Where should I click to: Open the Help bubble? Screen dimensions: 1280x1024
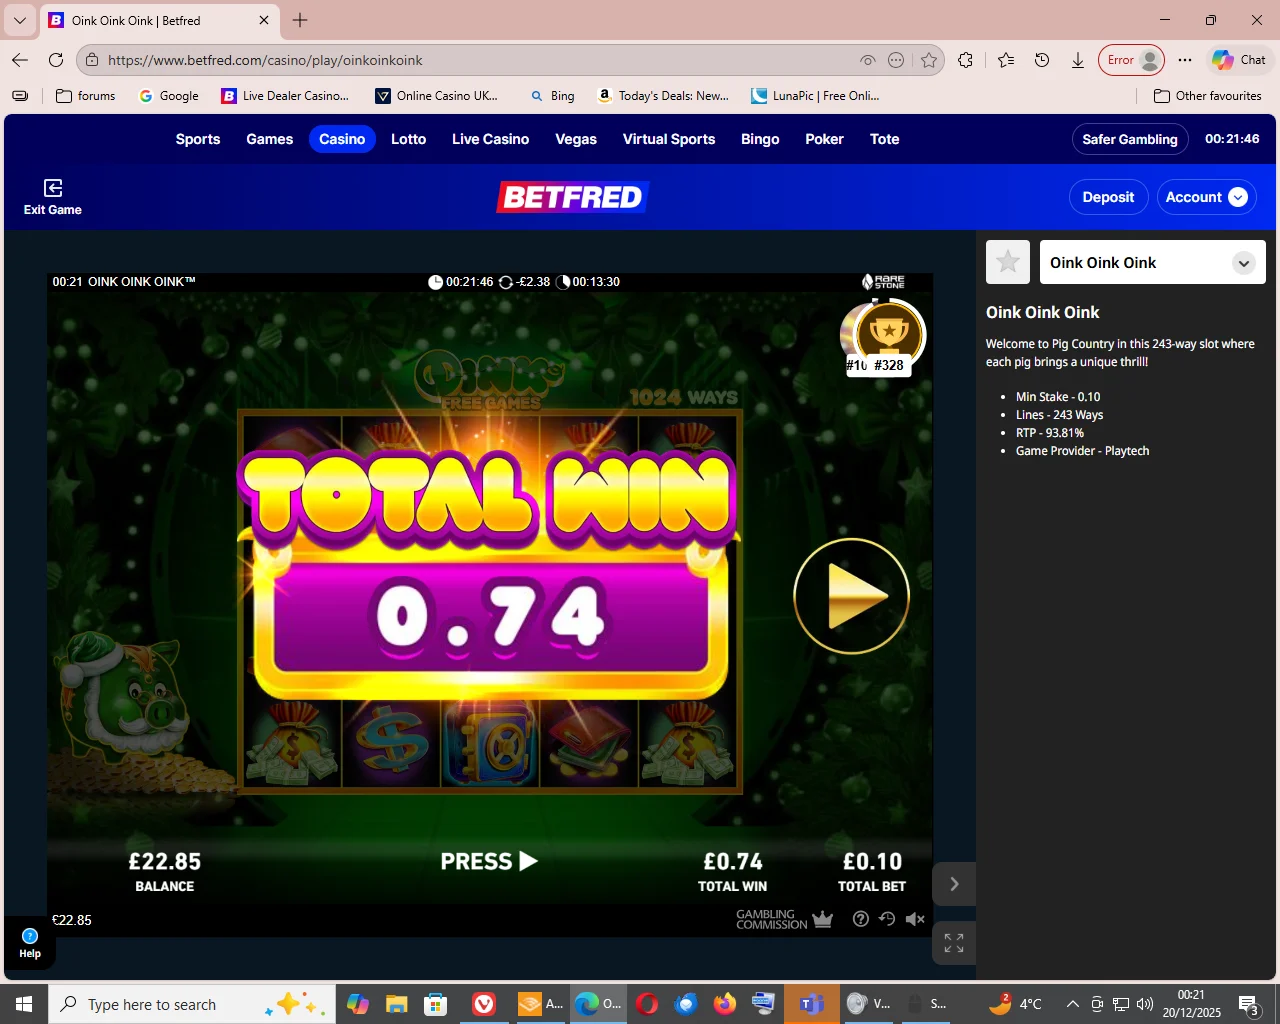(30, 943)
